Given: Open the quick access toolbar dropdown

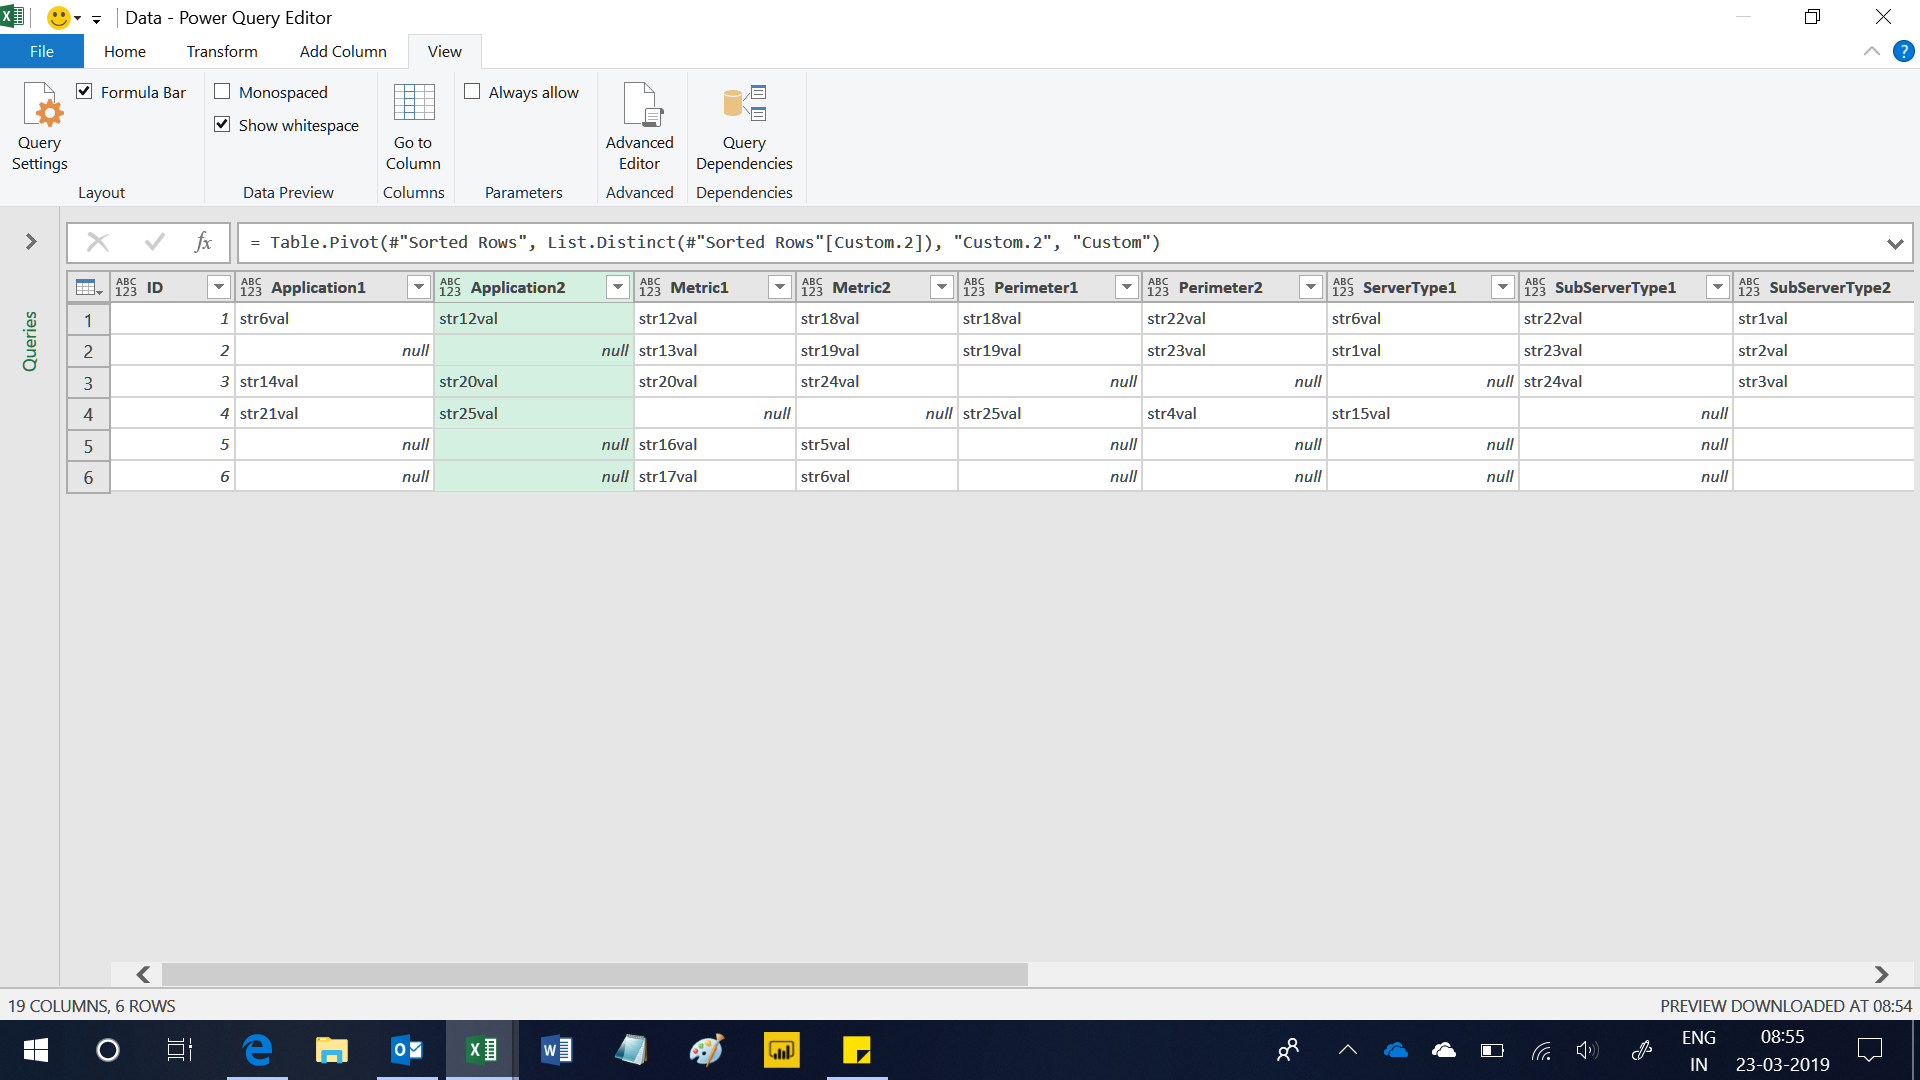Looking at the screenshot, I should (96, 19).
